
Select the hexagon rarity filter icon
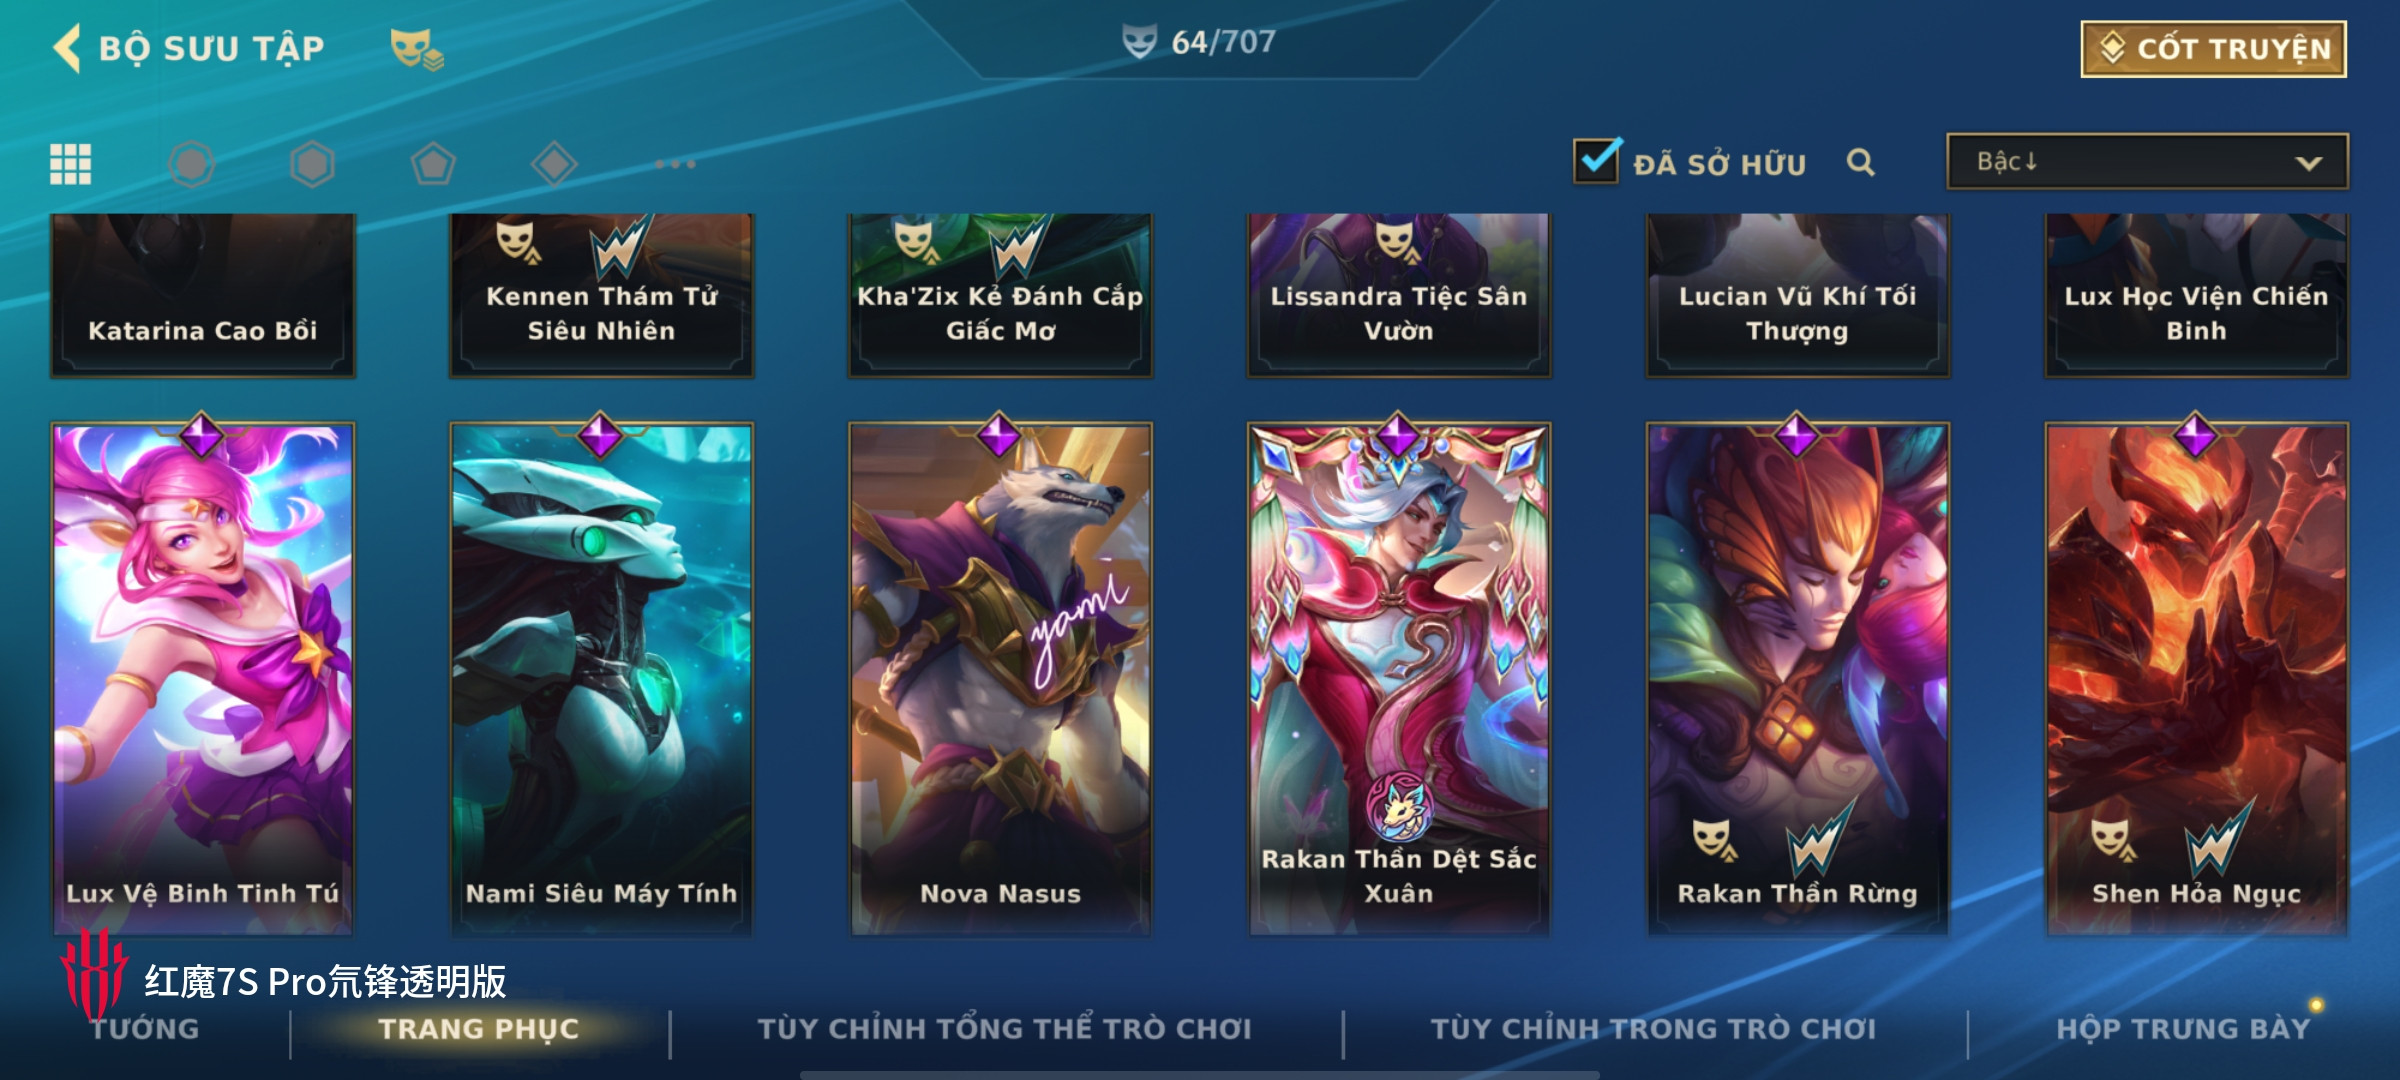[312, 164]
